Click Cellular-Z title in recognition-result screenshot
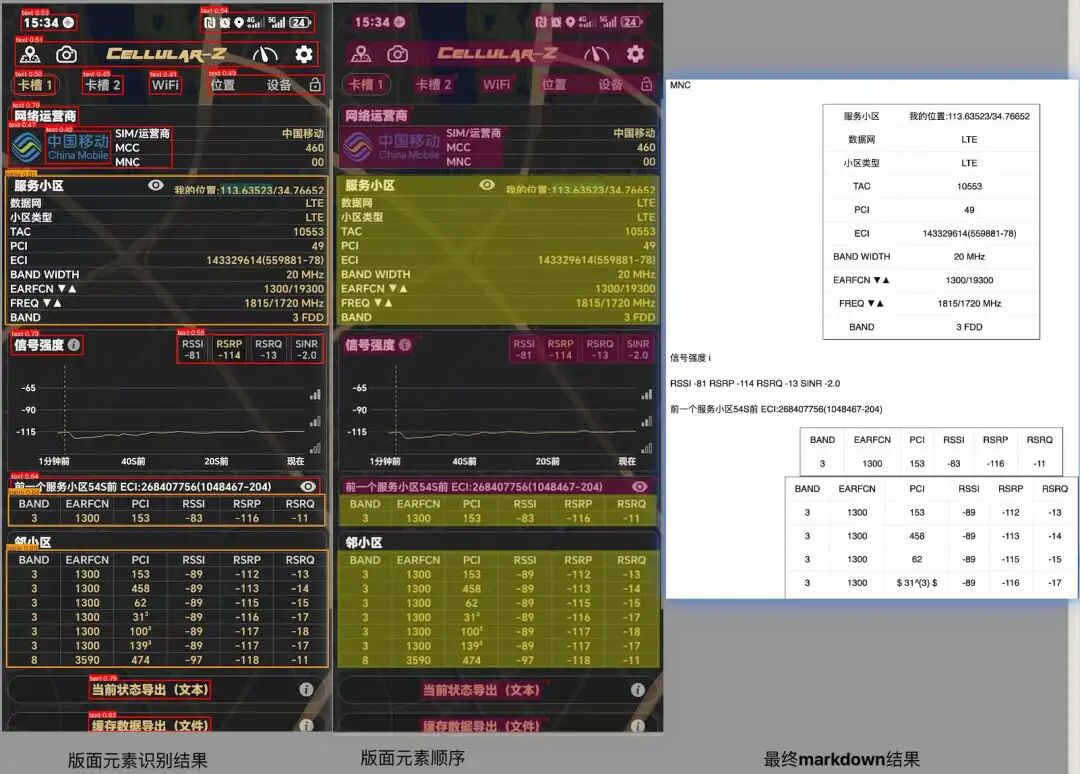The width and height of the screenshot is (1080, 774). pyautogui.click(x=166, y=54)
